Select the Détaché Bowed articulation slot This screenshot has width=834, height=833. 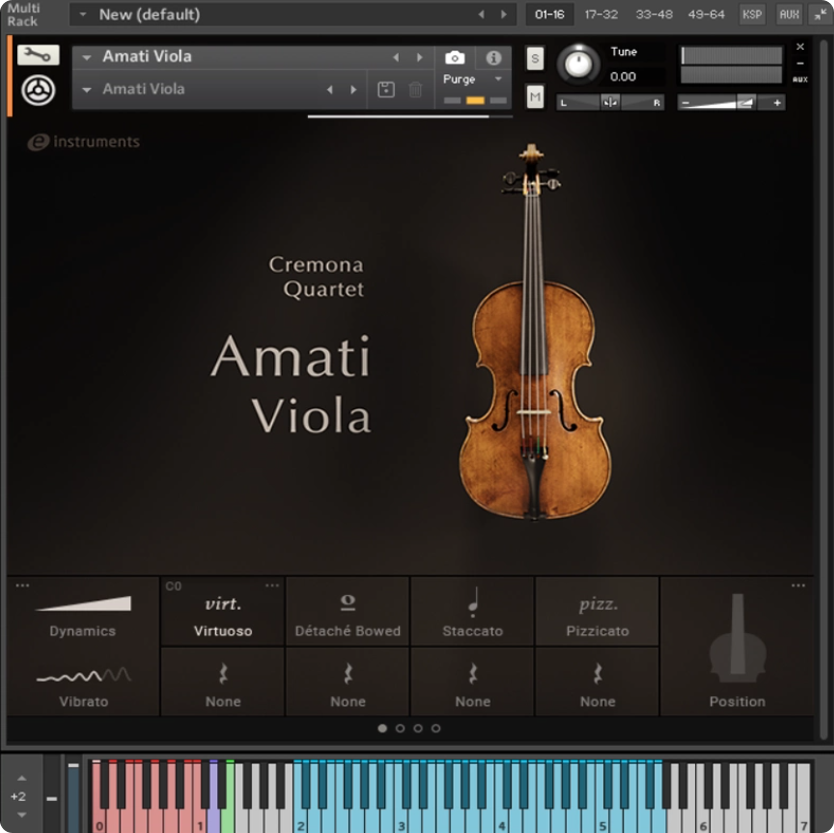pos(348,612)
